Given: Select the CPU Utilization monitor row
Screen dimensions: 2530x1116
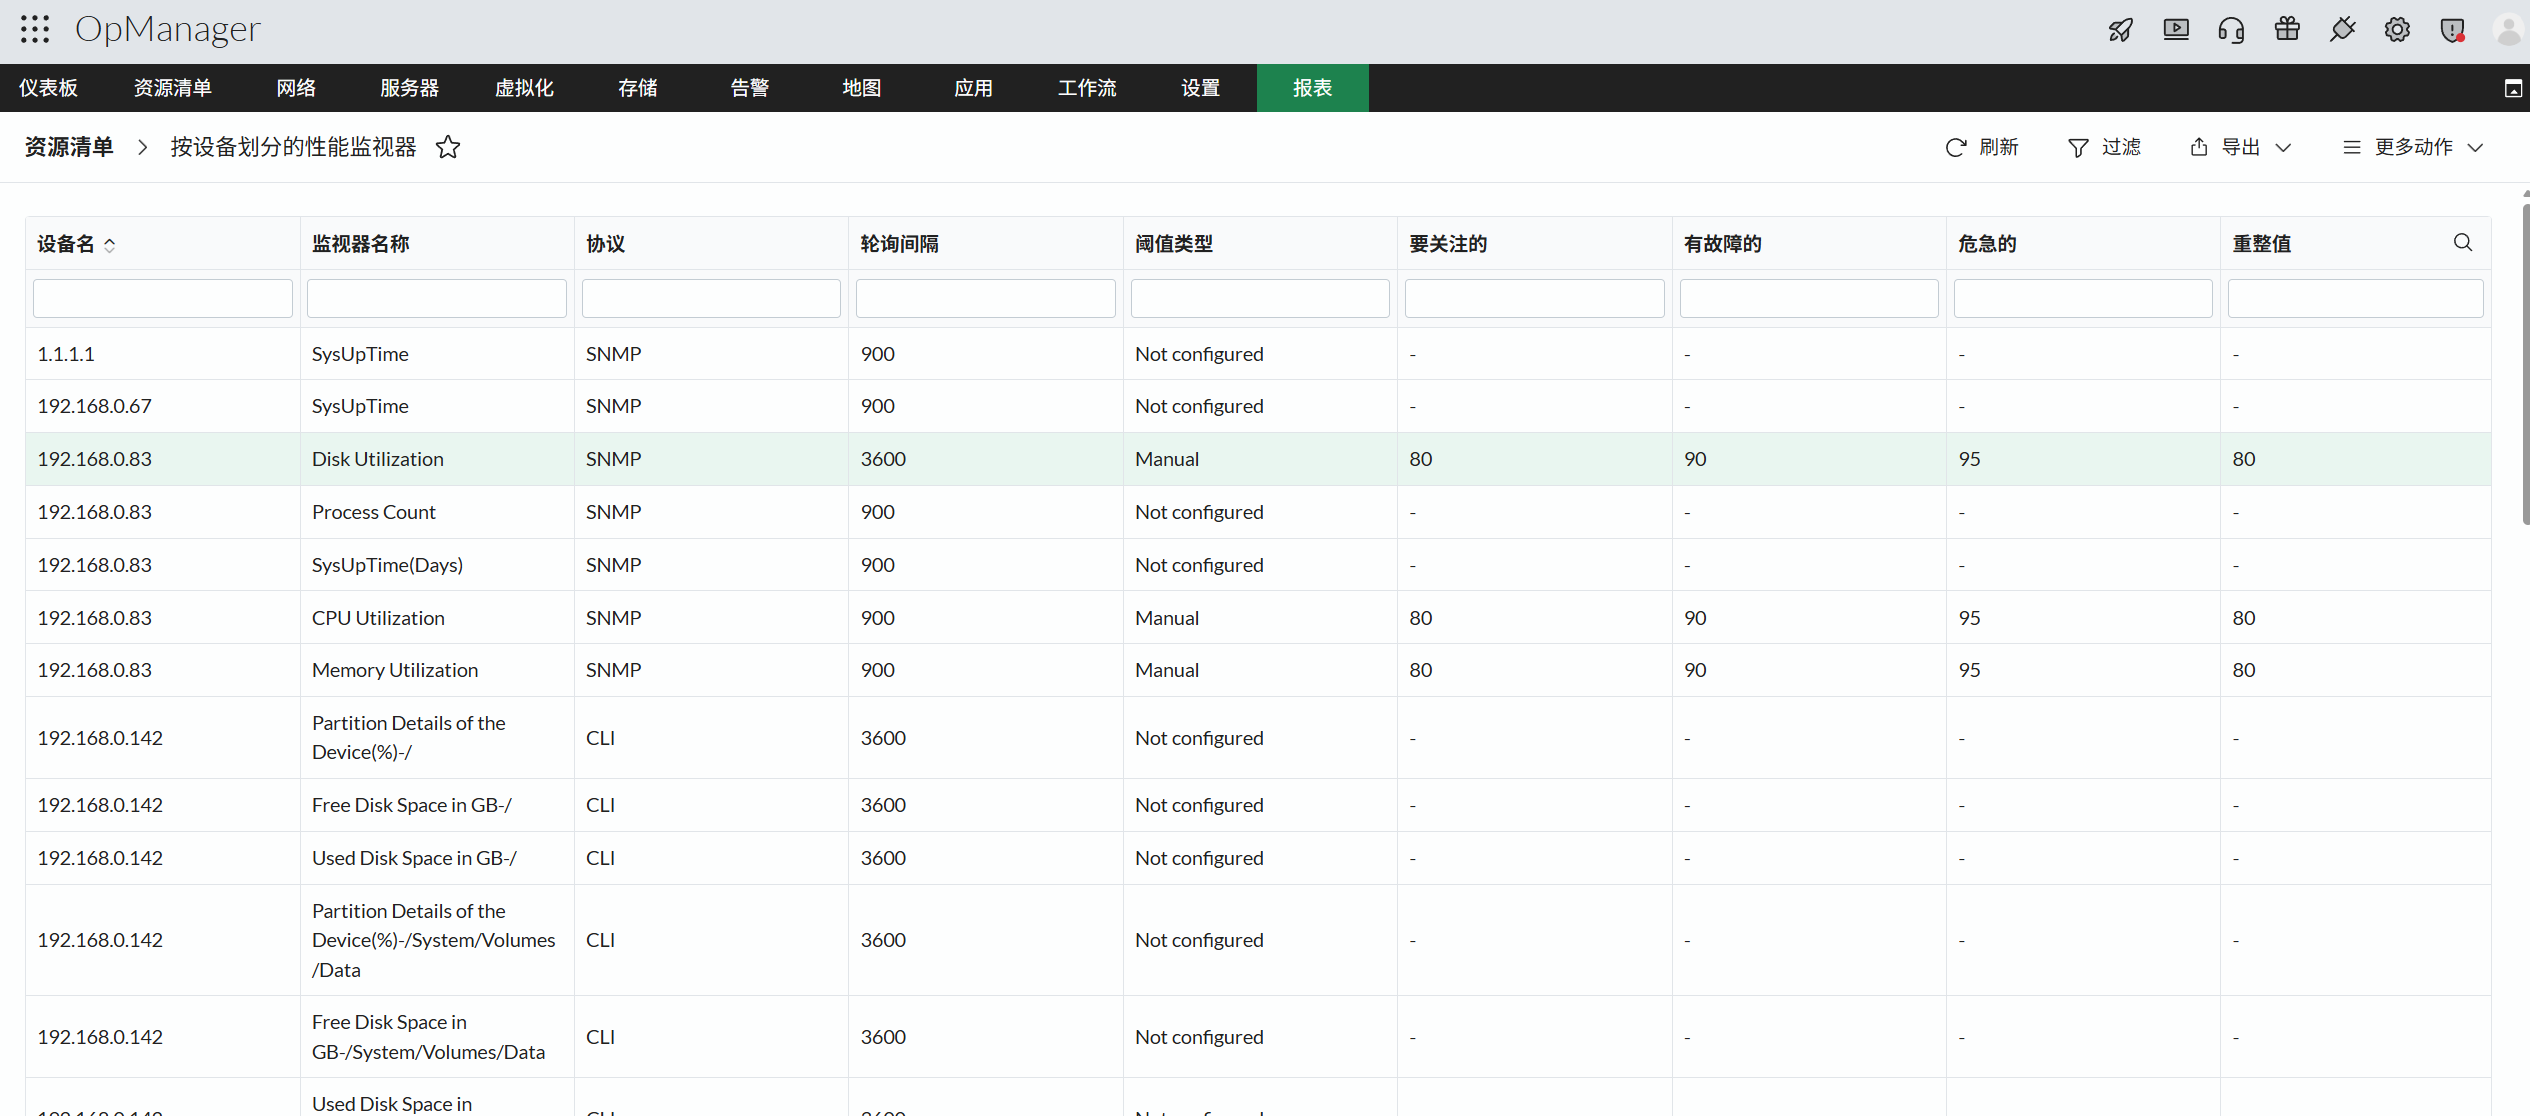Looking at the screenshot, I should click(x=1258, y=618).
